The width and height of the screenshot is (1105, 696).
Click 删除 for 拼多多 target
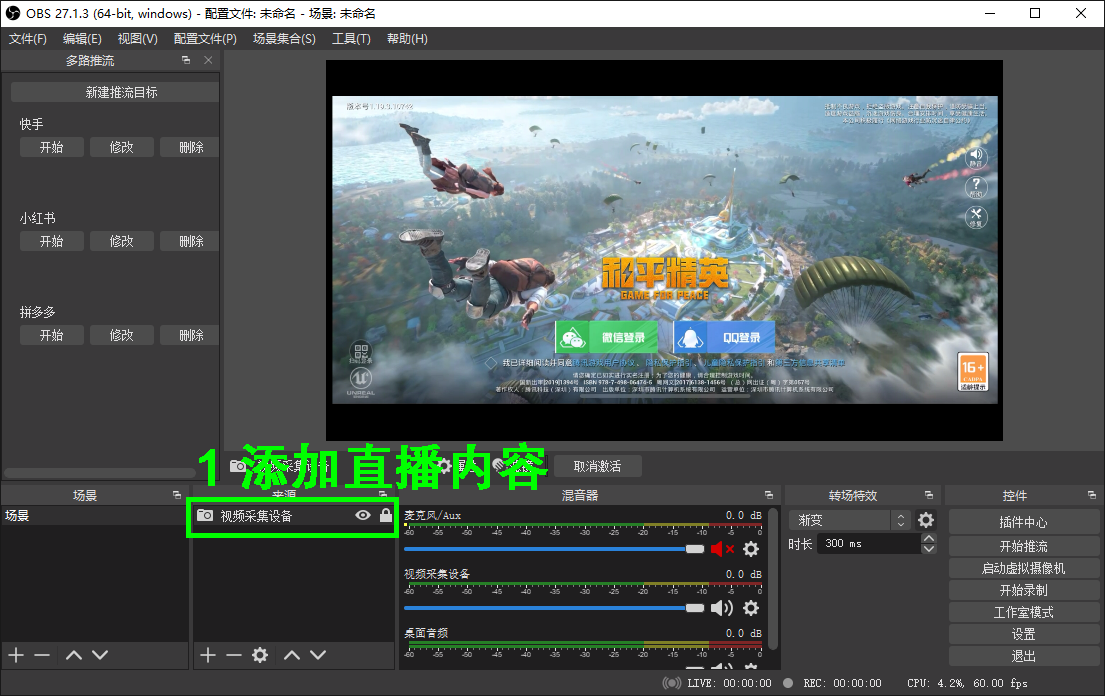(x=190, y=335)
